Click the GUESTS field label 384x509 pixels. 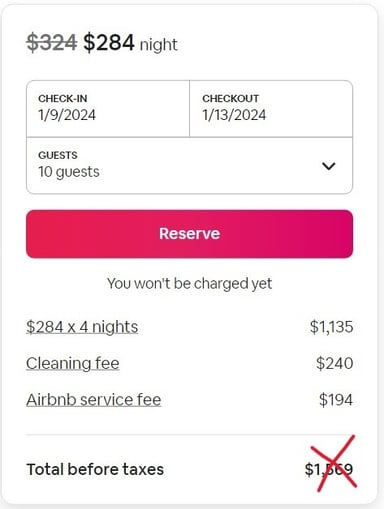click(58, 155)
